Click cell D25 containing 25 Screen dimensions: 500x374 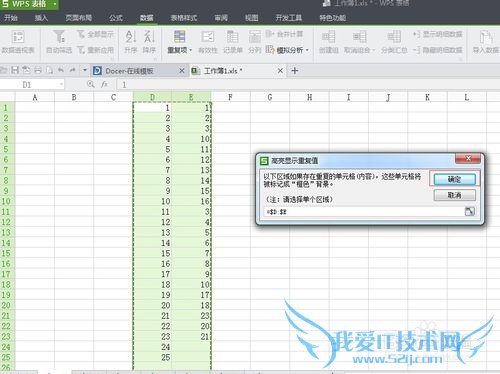coord(152,357)
